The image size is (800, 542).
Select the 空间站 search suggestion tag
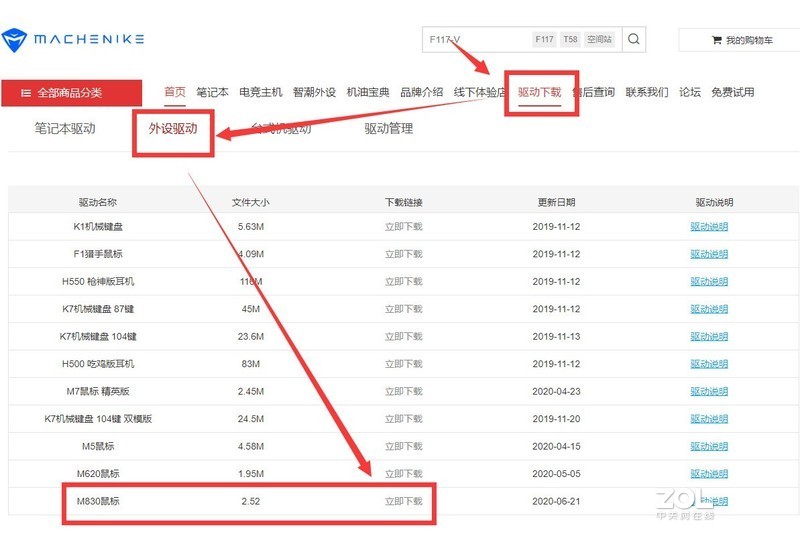pyautogui.click(x=599, y=39)
